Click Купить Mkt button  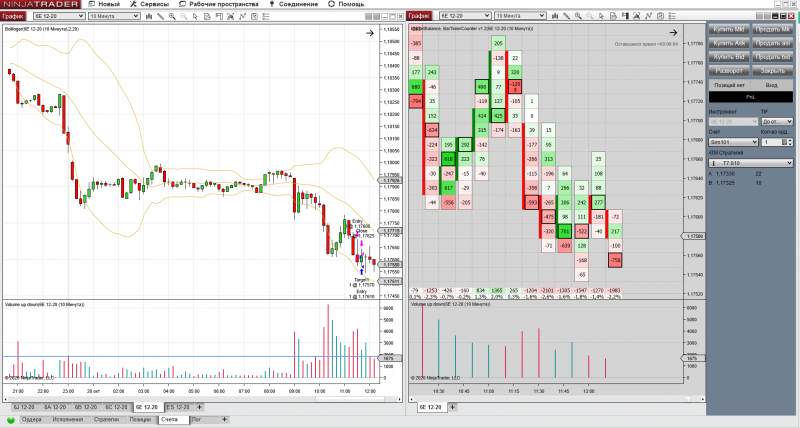coord(729,30)
